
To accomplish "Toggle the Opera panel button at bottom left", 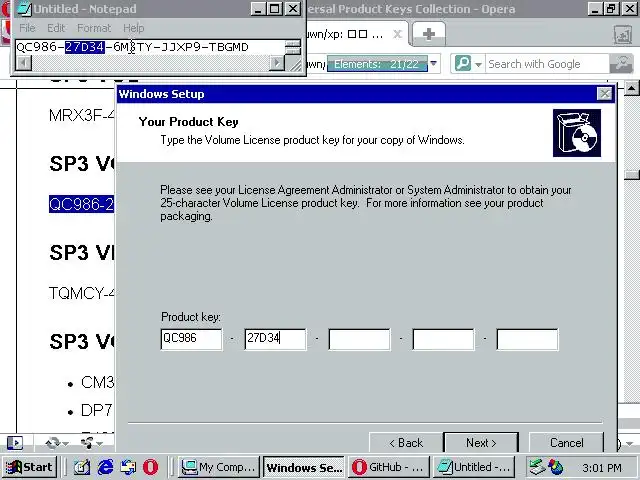I will tap(15, 443).
